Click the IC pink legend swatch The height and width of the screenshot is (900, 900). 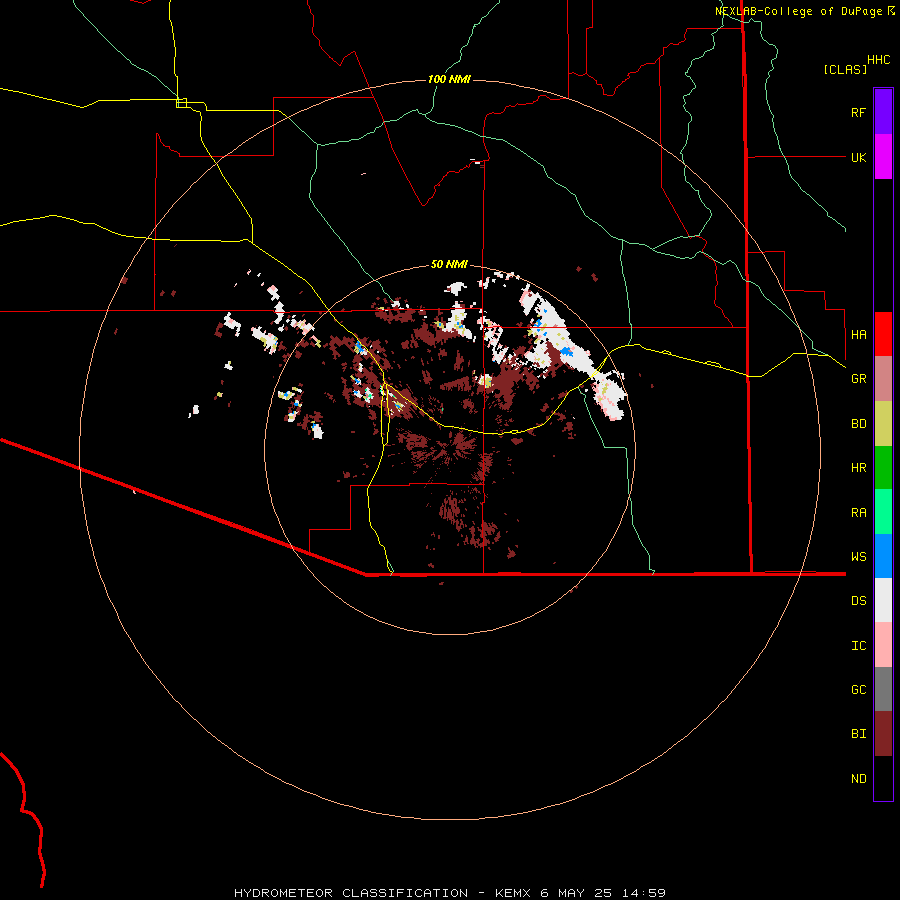pos(883,645)
